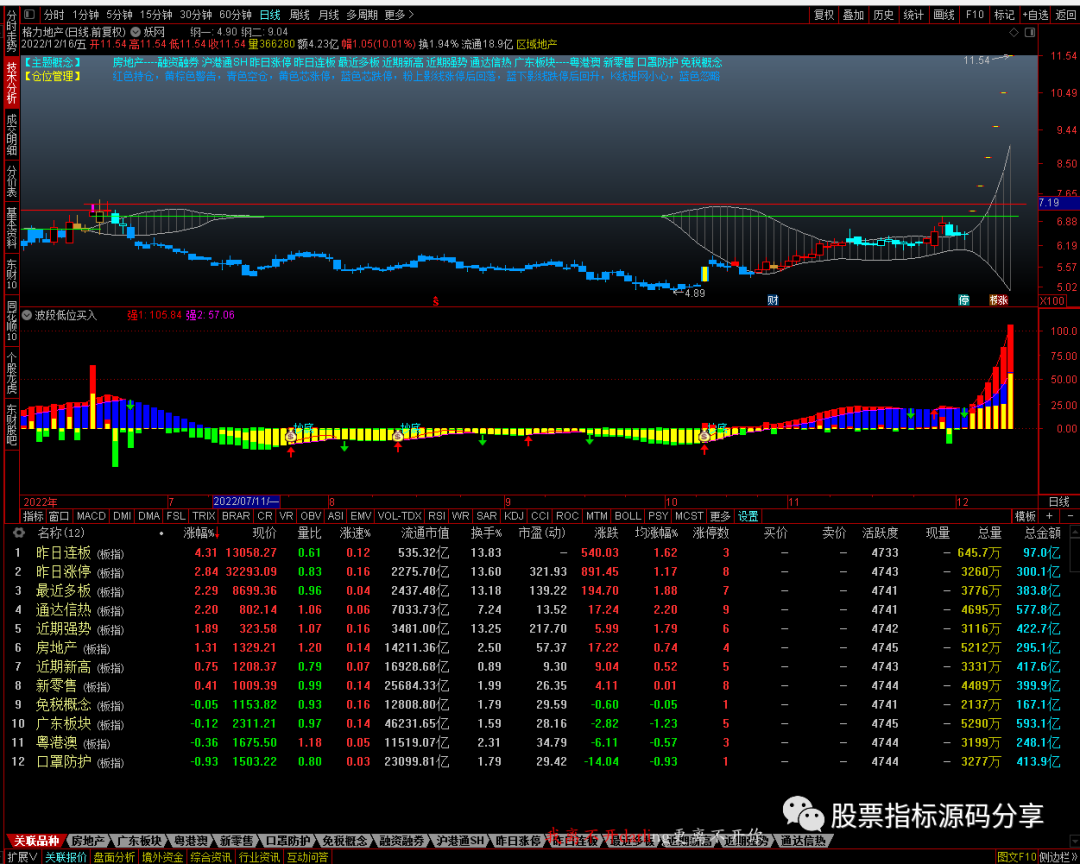The height and width of the screenshot is (864, 1080).
Task: Collapse the 波段低位买入 indicator toggle icon
Action: click(x=27, y=316)
